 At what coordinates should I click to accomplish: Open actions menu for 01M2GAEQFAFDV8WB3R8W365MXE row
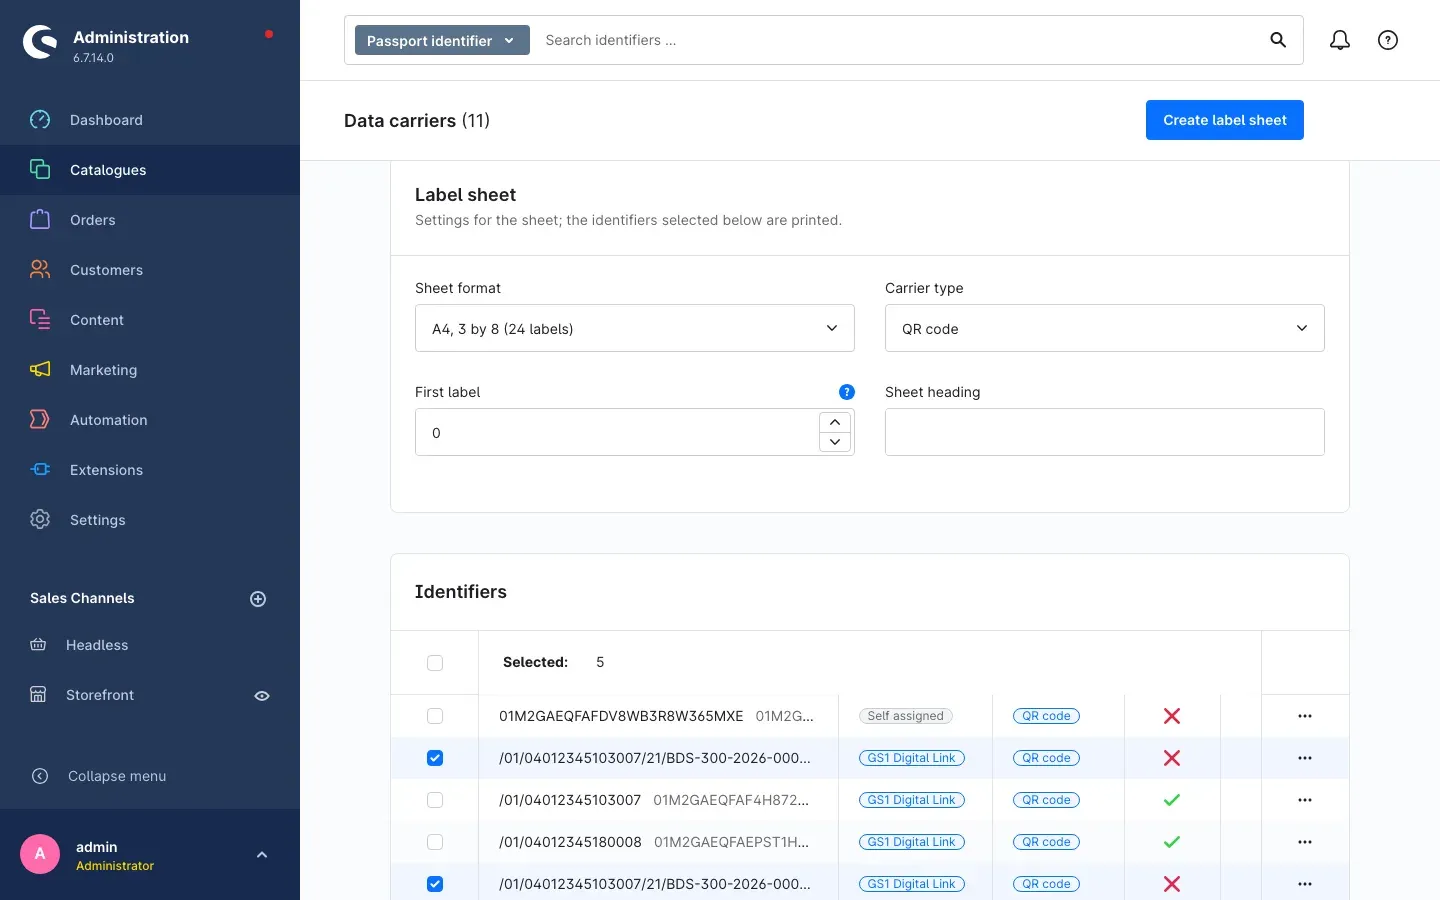[x=1305, y=716]
